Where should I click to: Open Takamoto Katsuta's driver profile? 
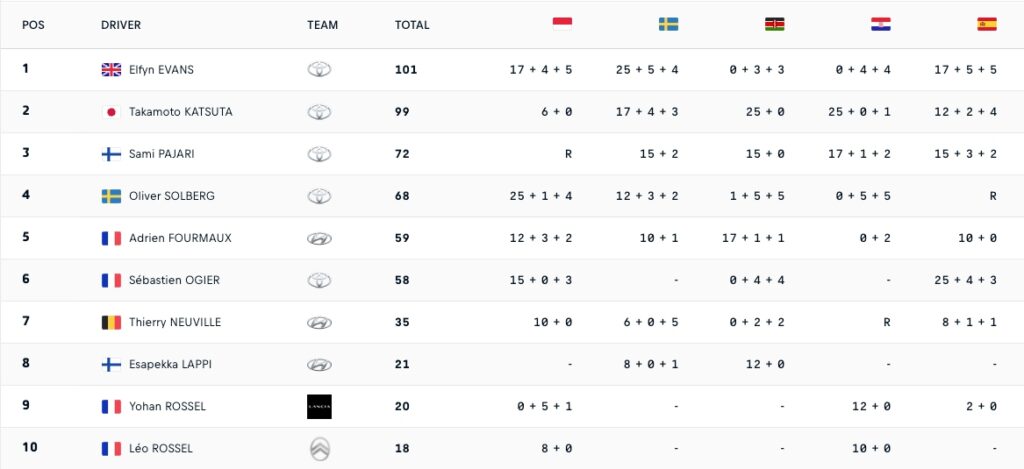180,112
